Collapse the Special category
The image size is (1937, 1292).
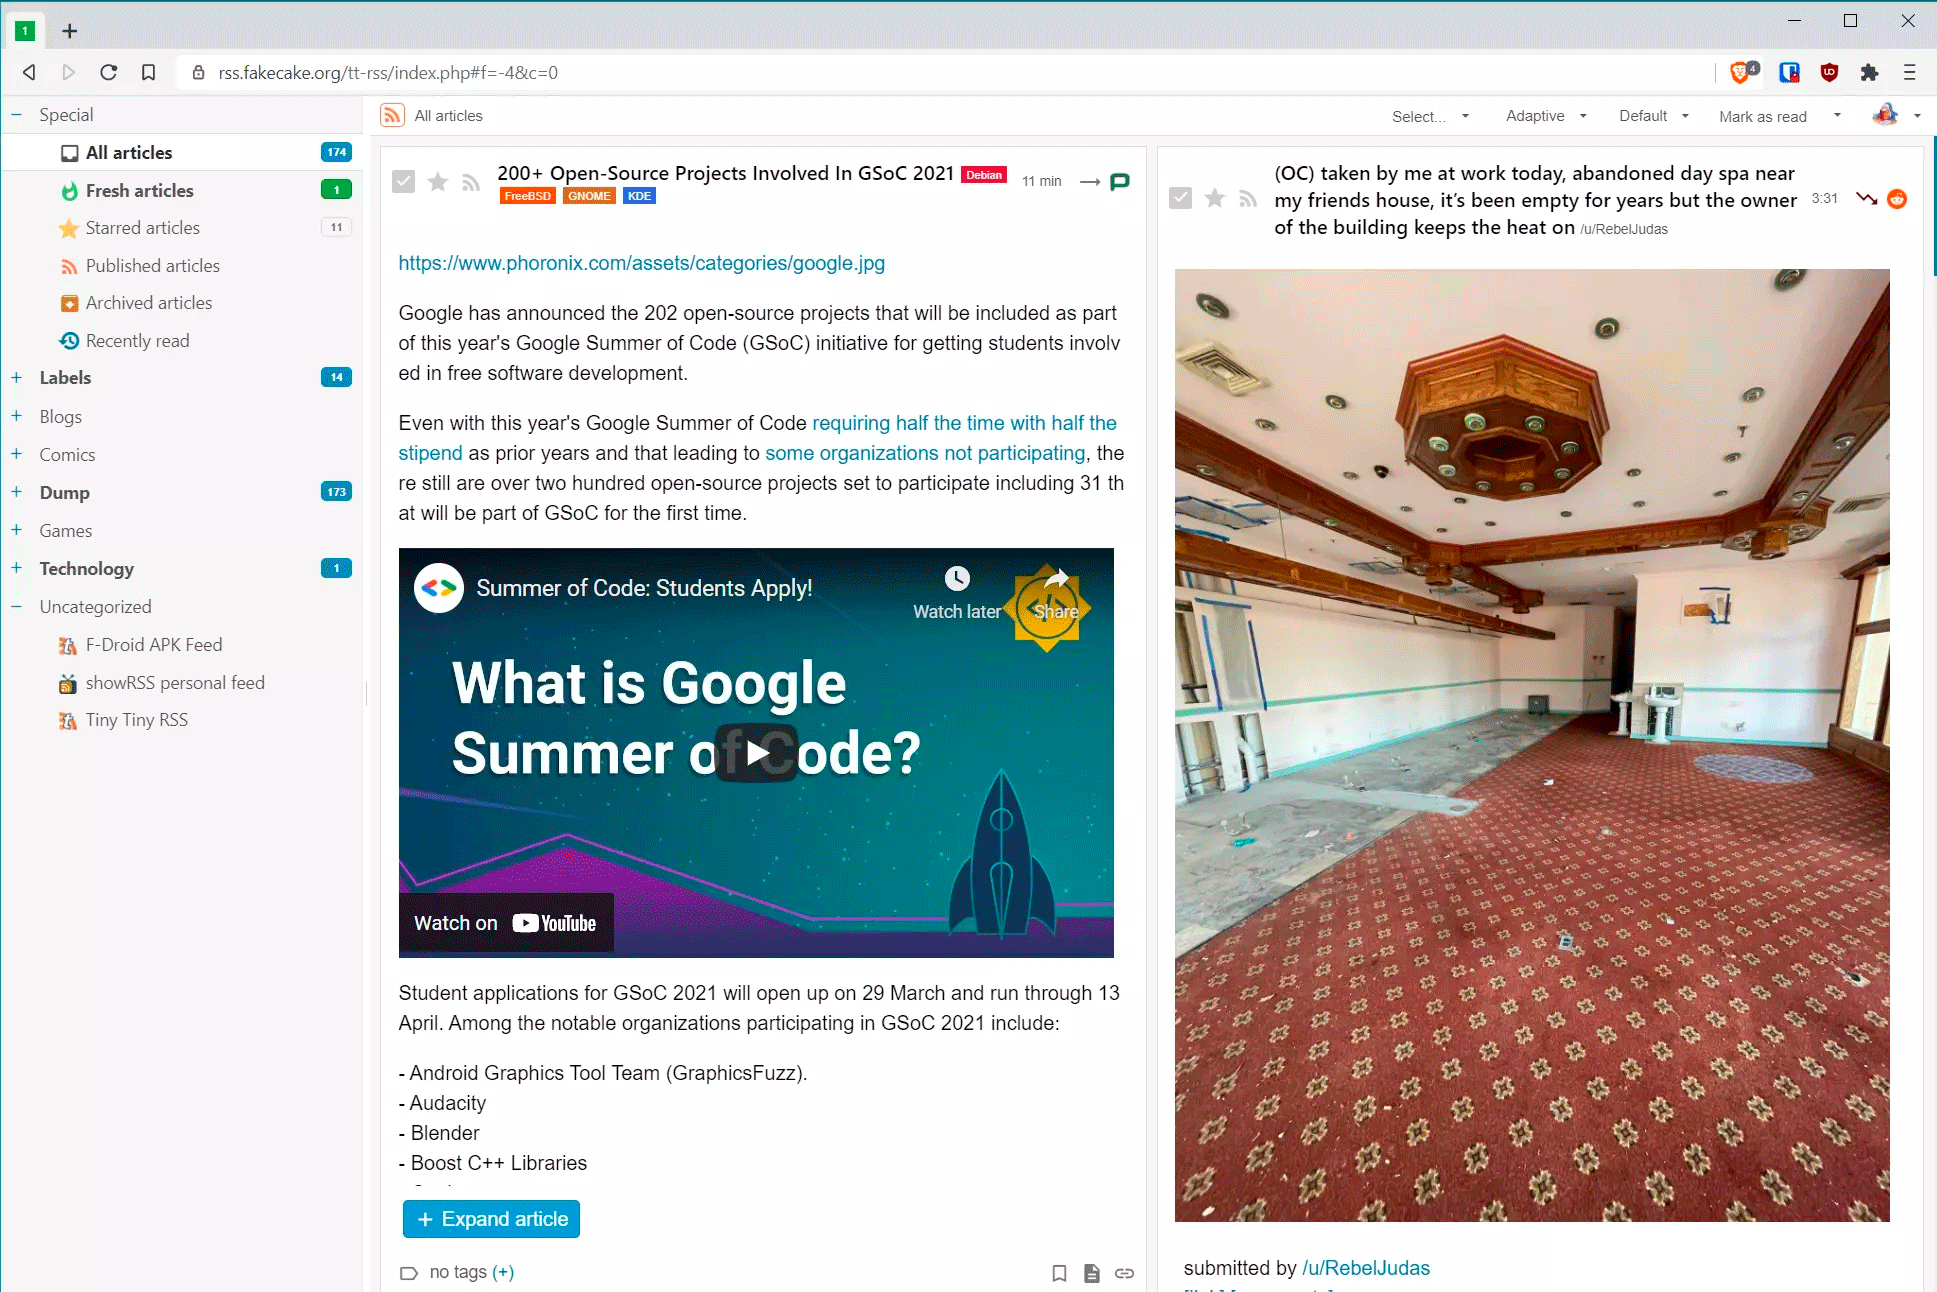17,114
